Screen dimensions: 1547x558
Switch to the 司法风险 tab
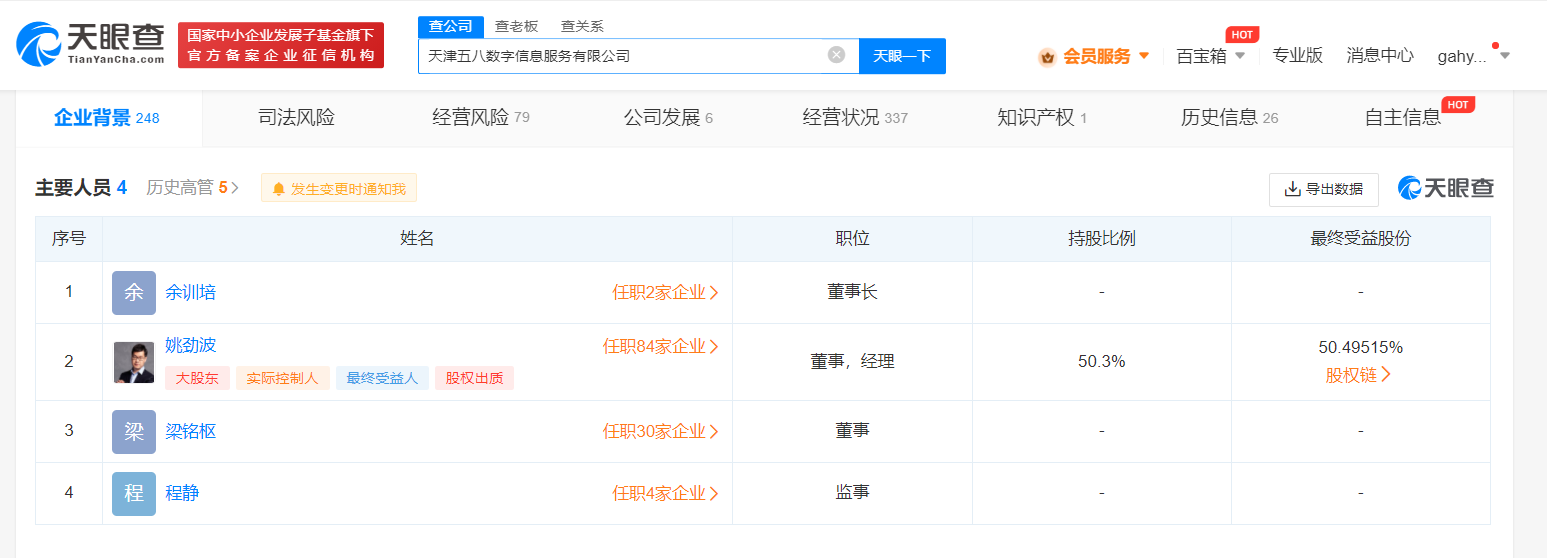click(x=296, y=118)
